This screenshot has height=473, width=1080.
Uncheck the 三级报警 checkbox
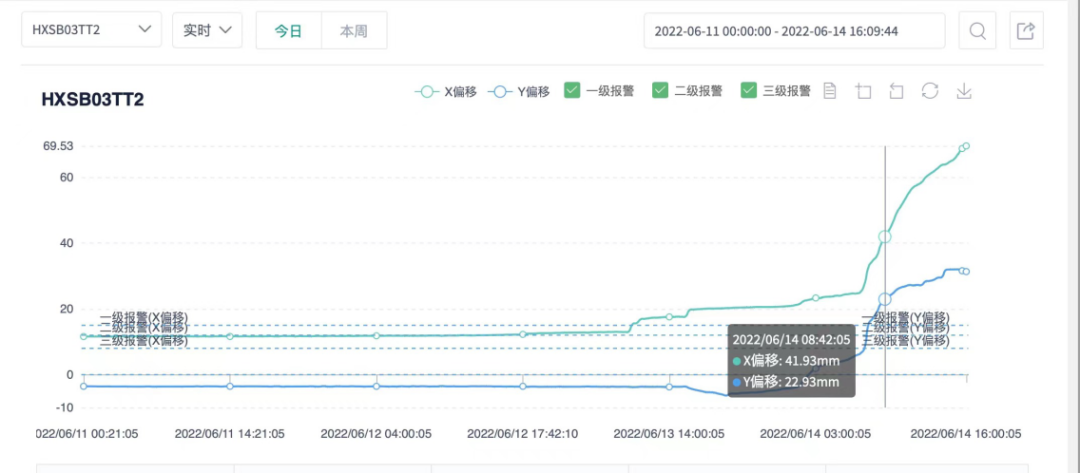748,90
